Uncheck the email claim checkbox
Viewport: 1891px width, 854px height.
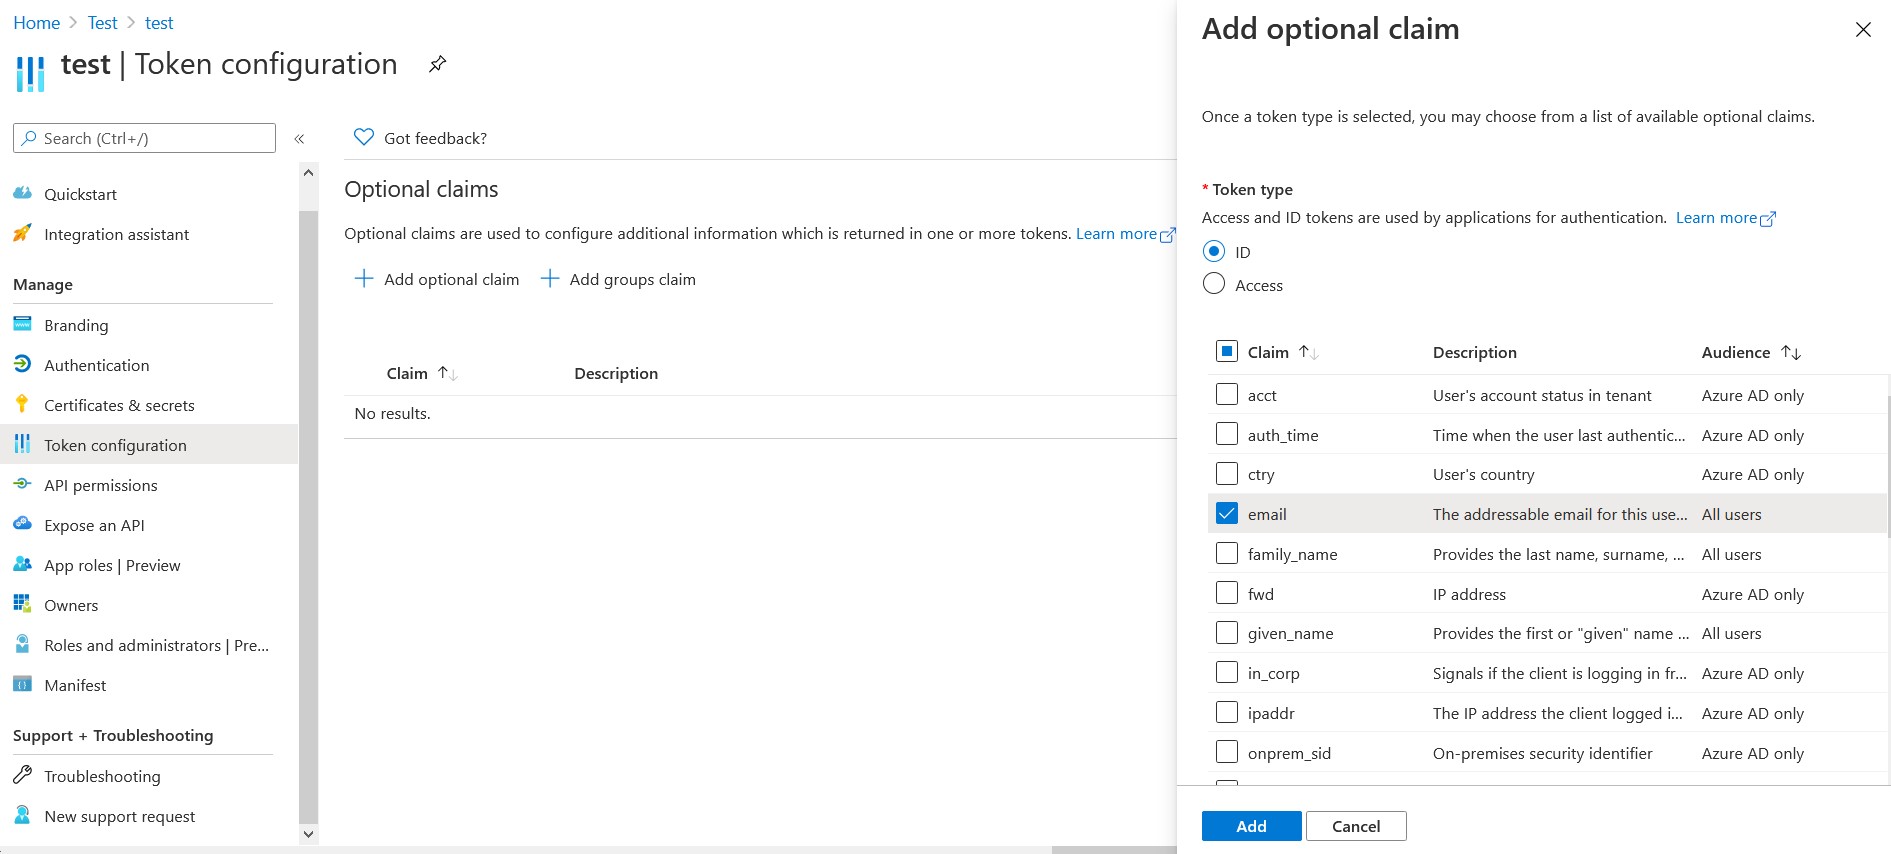[x=1227, y=514]
